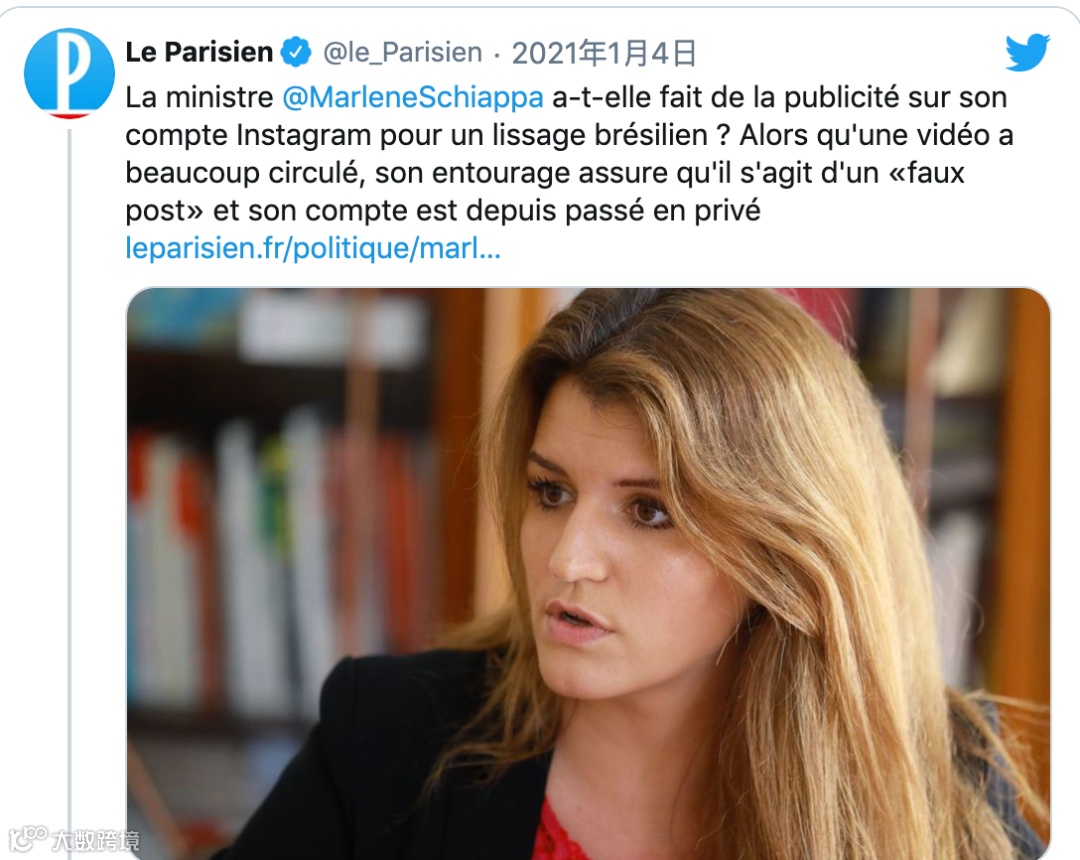Click the watermark logo icon at bottom-left

coord(28,838)
